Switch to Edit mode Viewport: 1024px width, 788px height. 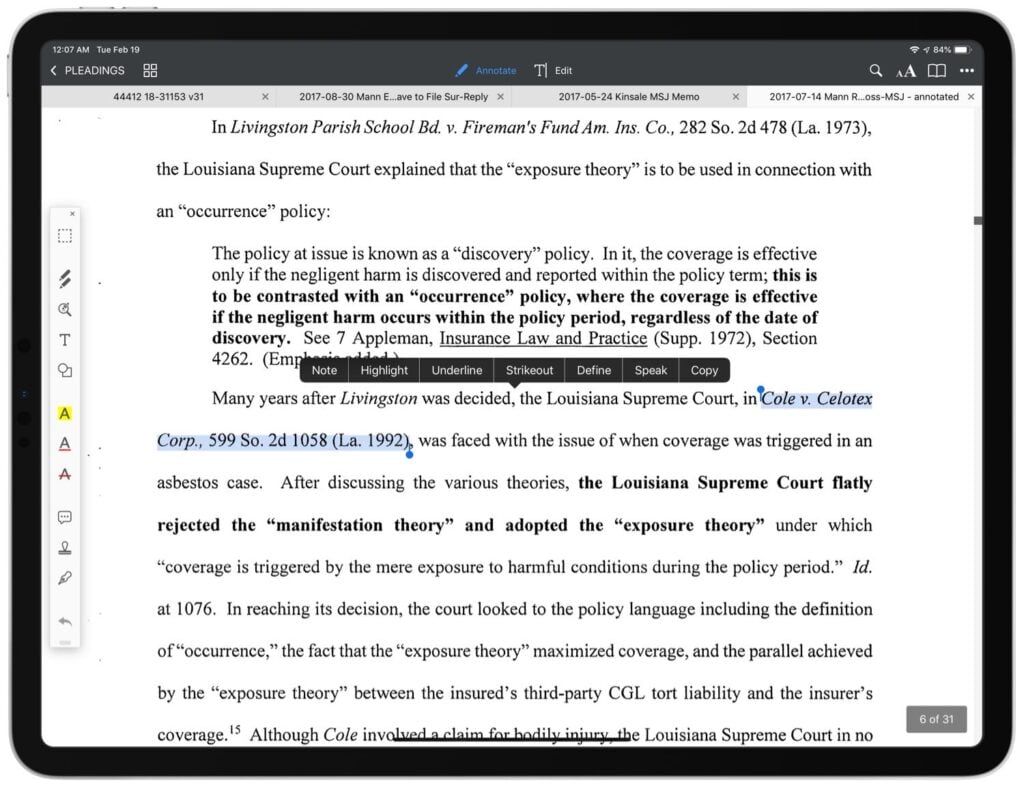tap(553, 71)
